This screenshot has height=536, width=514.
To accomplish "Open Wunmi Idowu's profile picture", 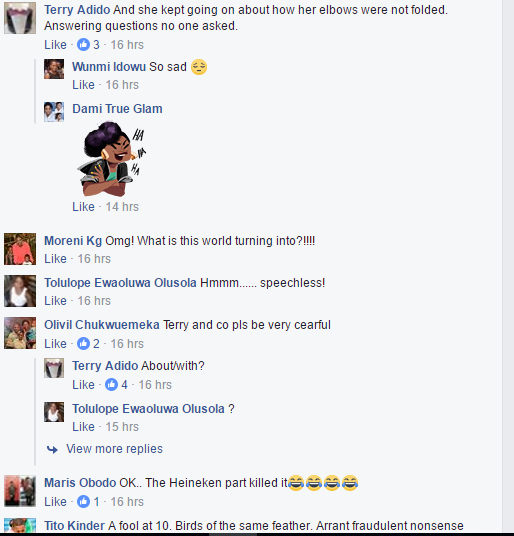I will pyautogui.click(x=54, y=69).
